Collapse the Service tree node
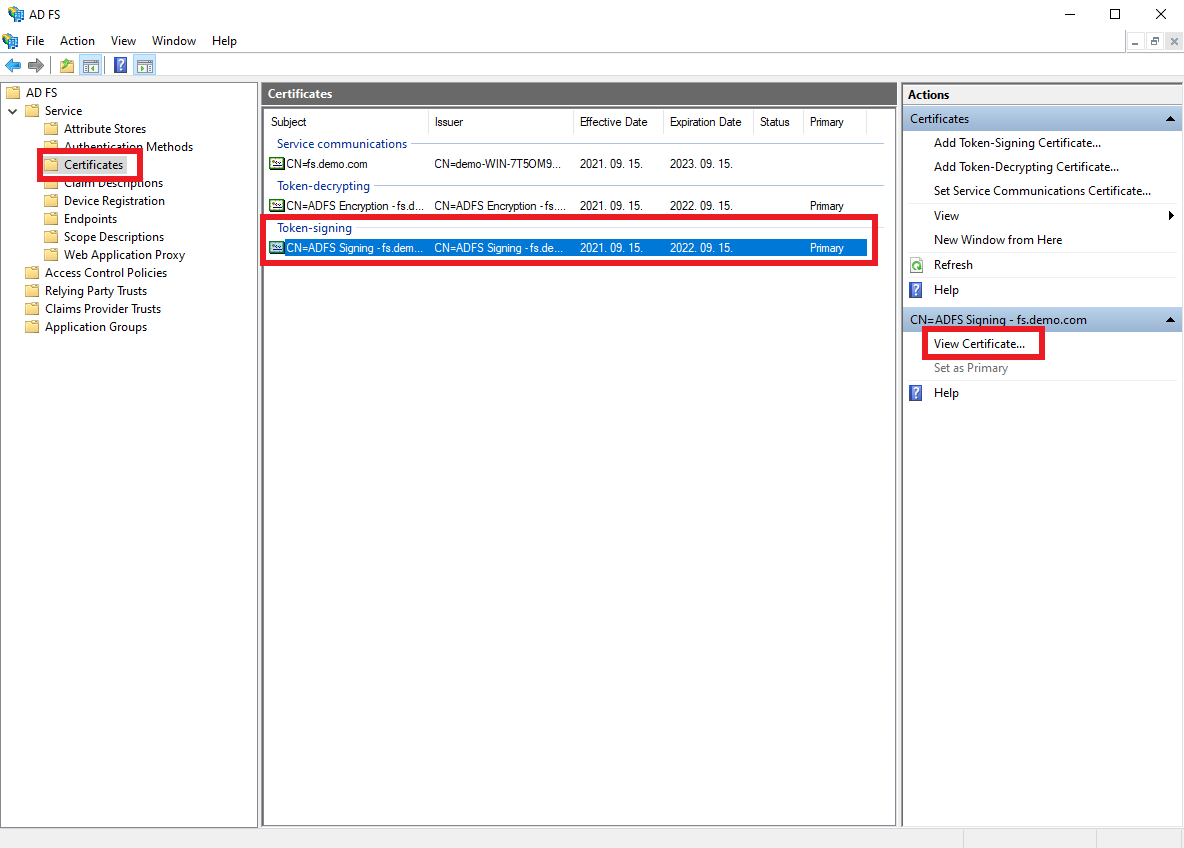Viewport: 1184px width, 848px height. pyautogui.click(x=13, y=111)
